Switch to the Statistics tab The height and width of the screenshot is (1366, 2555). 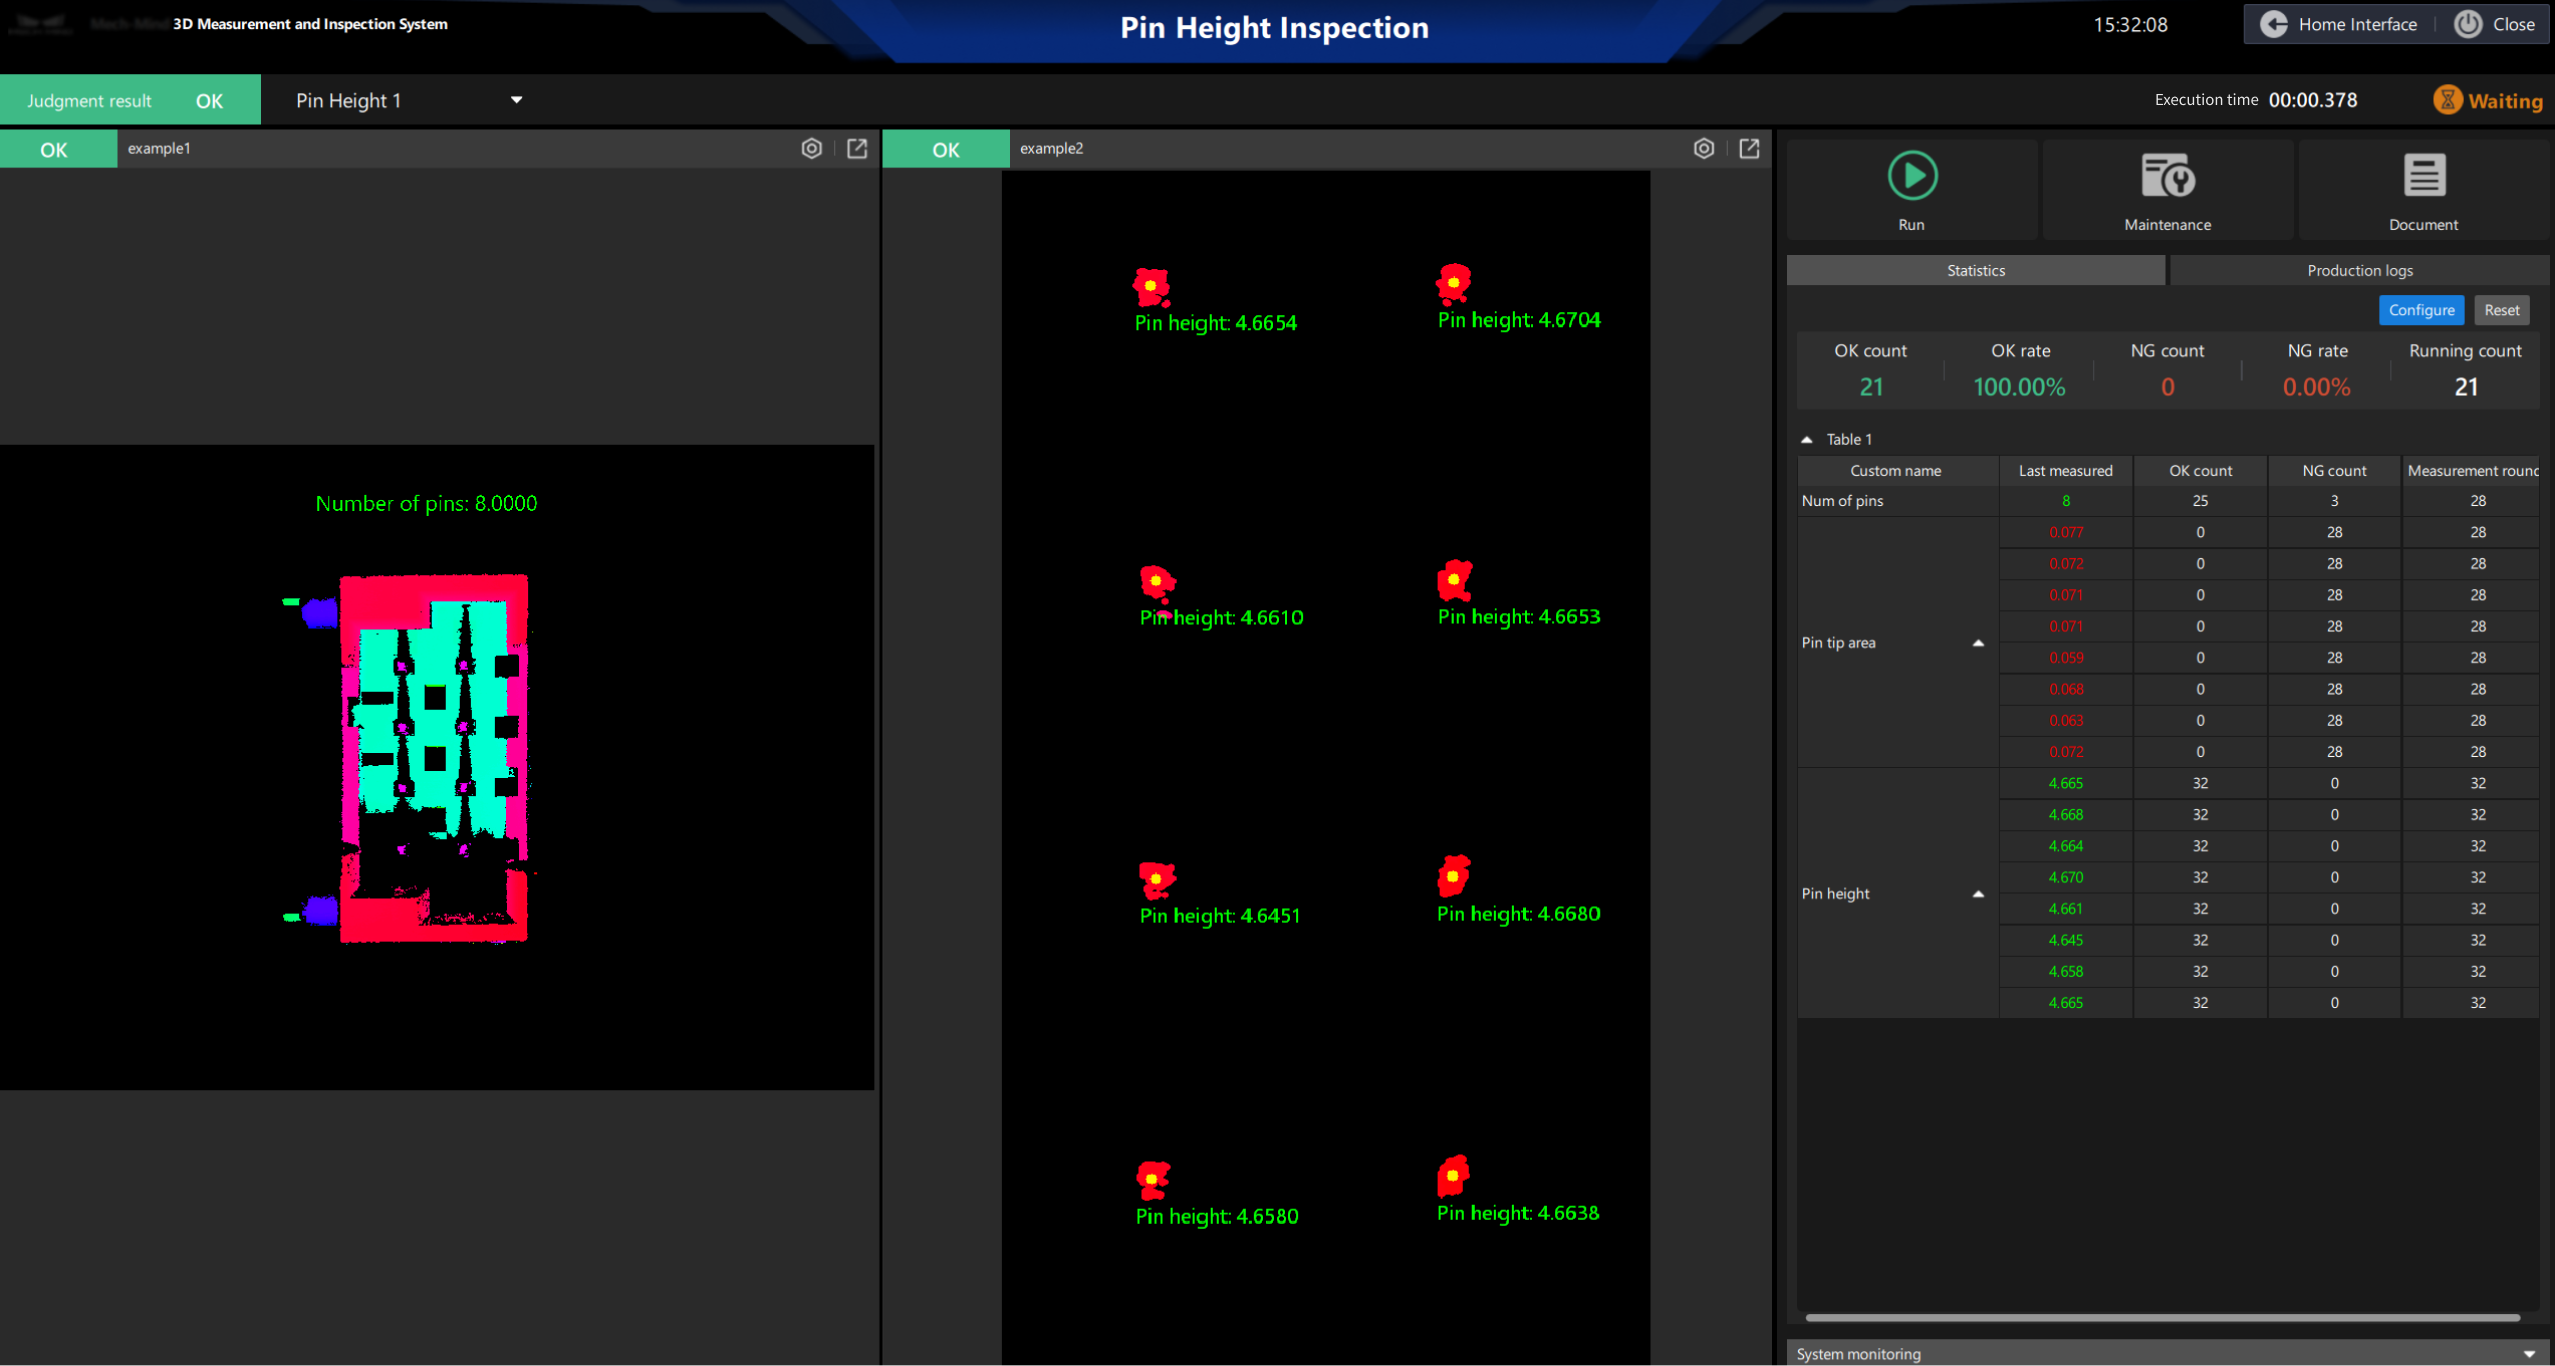[x=1975, y=270]
